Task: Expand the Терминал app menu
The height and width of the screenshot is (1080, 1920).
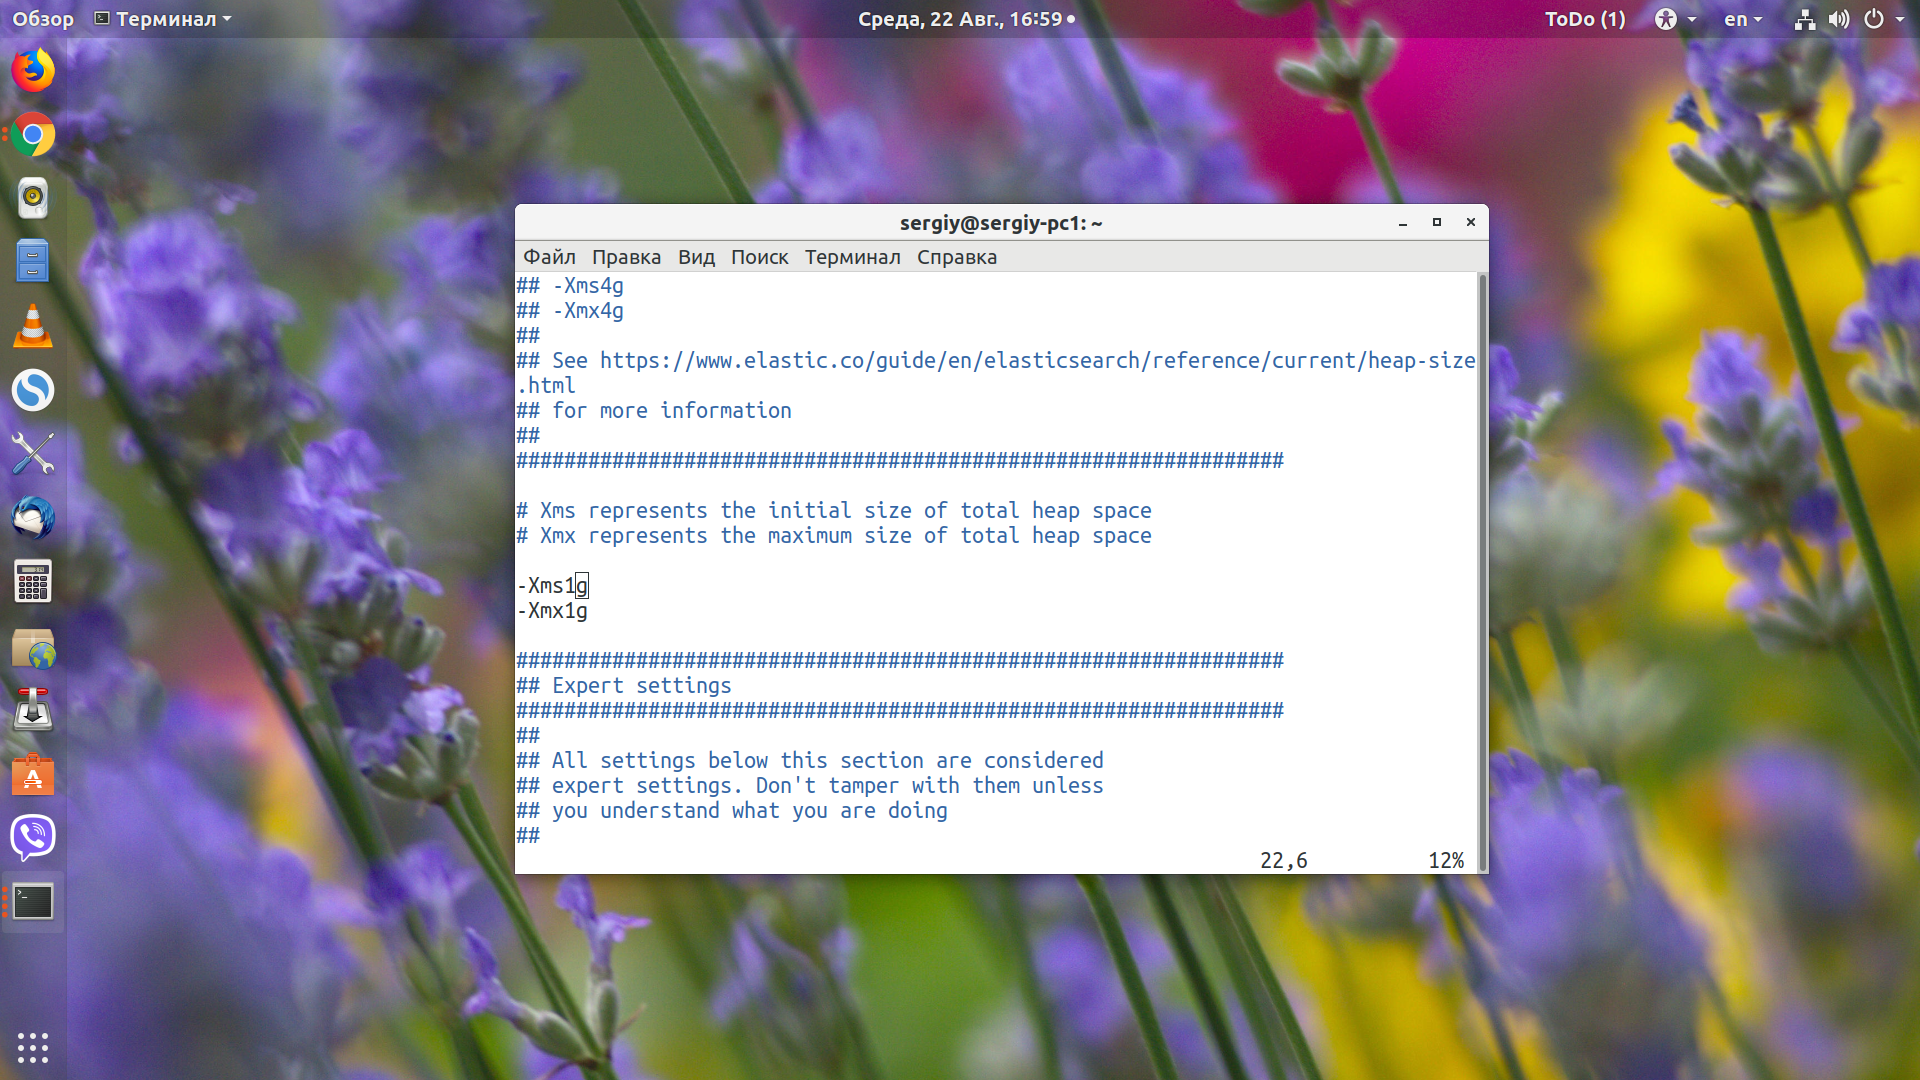Action: click(163, 19)
